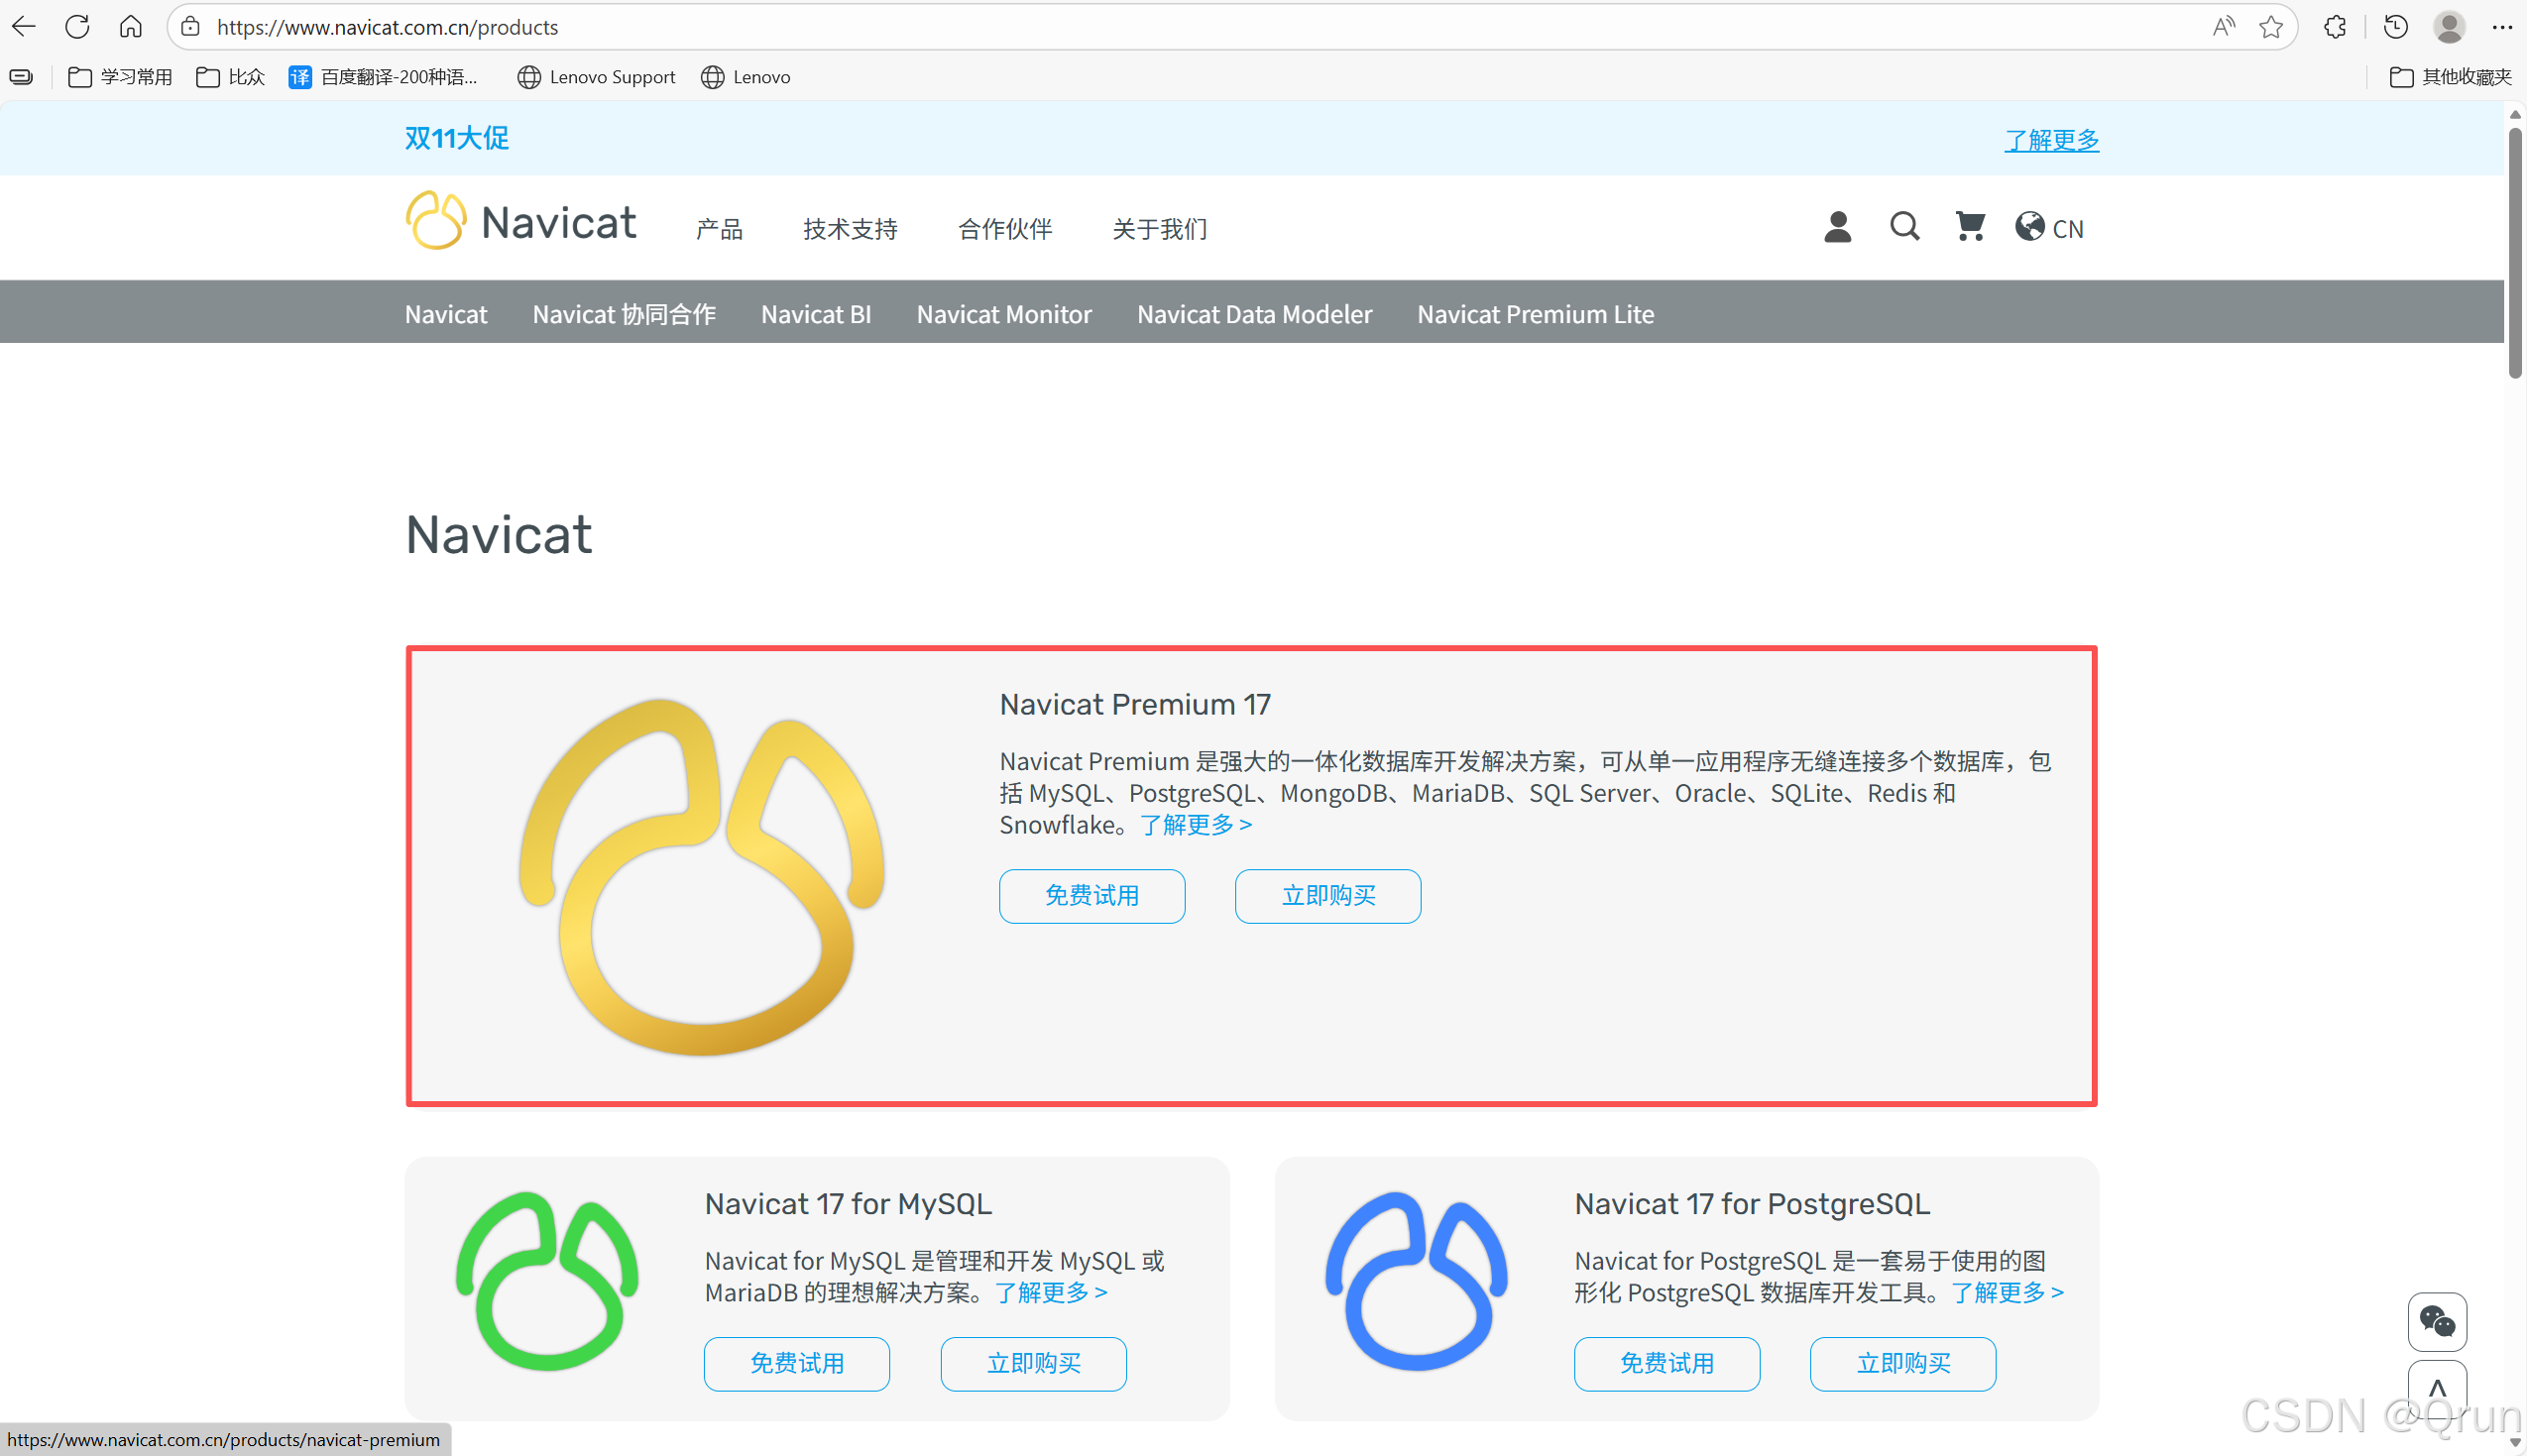
Task: Open the CN language selector globe
Action: [x=2049, y=228]
